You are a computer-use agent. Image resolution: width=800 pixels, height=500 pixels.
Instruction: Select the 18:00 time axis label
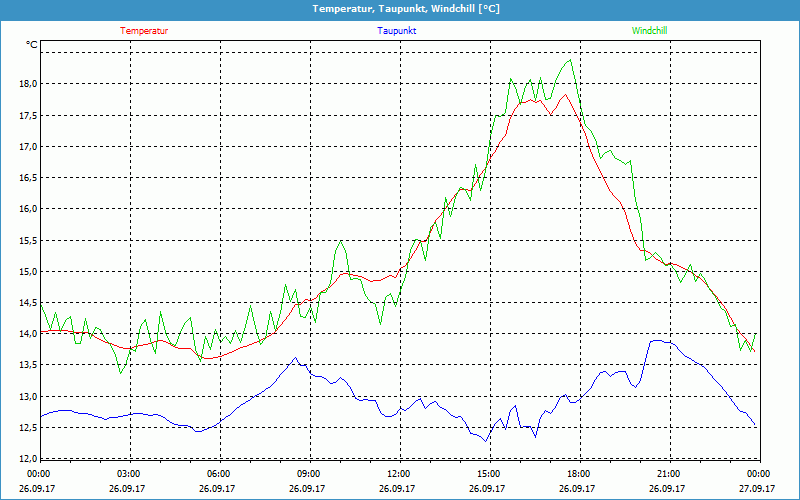[578, 474]
